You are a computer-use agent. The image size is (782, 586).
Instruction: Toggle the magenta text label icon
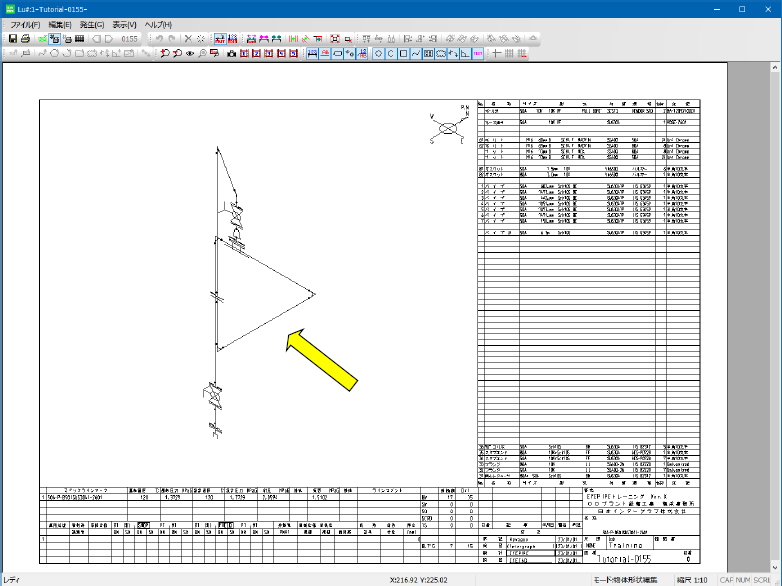pos(477,53)
